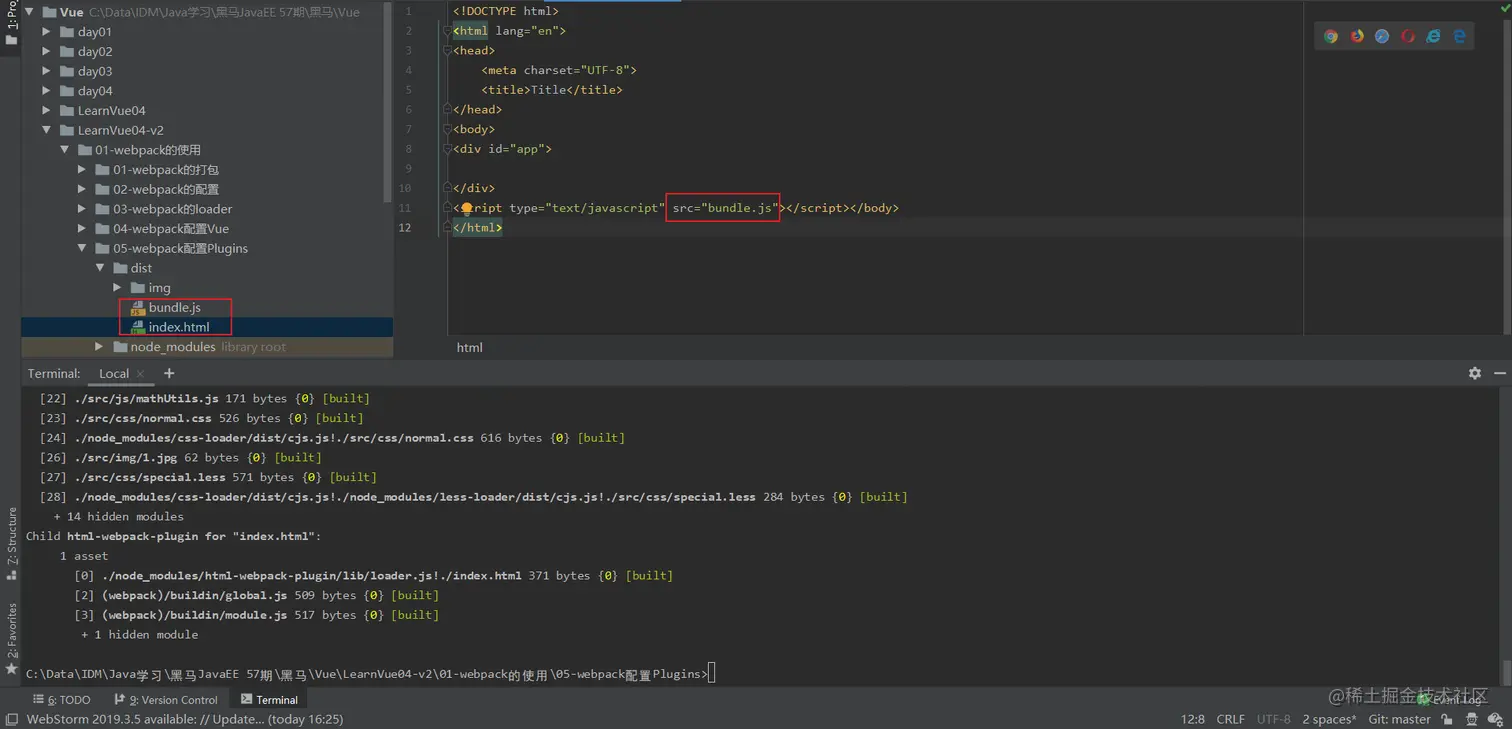Expand the img folder
The height and width of the screenshot is (729, 1512).
pyautogui.click(x=118, y=288)
